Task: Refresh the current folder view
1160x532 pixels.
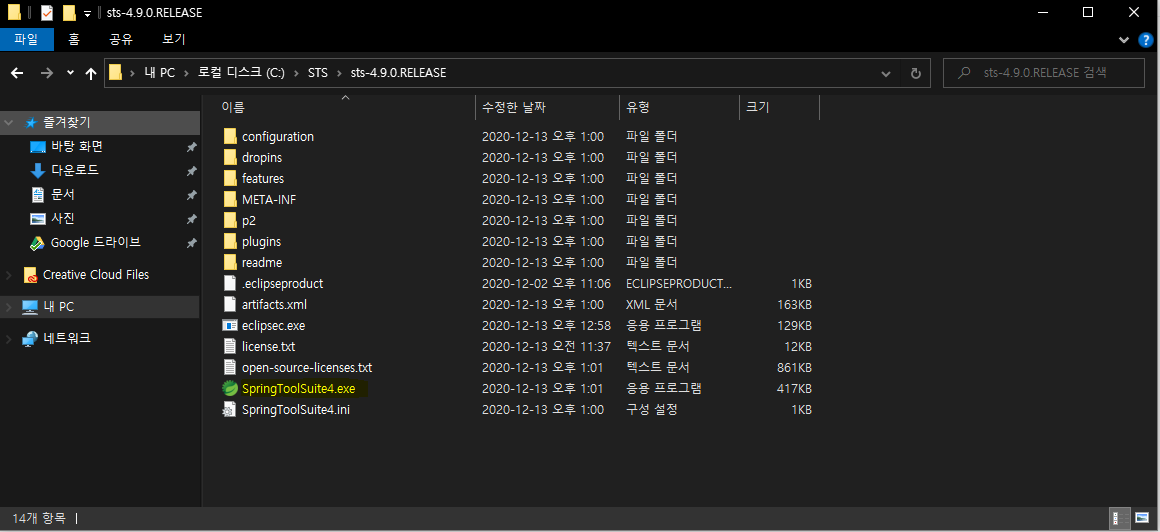Action: tap(915, 73)
